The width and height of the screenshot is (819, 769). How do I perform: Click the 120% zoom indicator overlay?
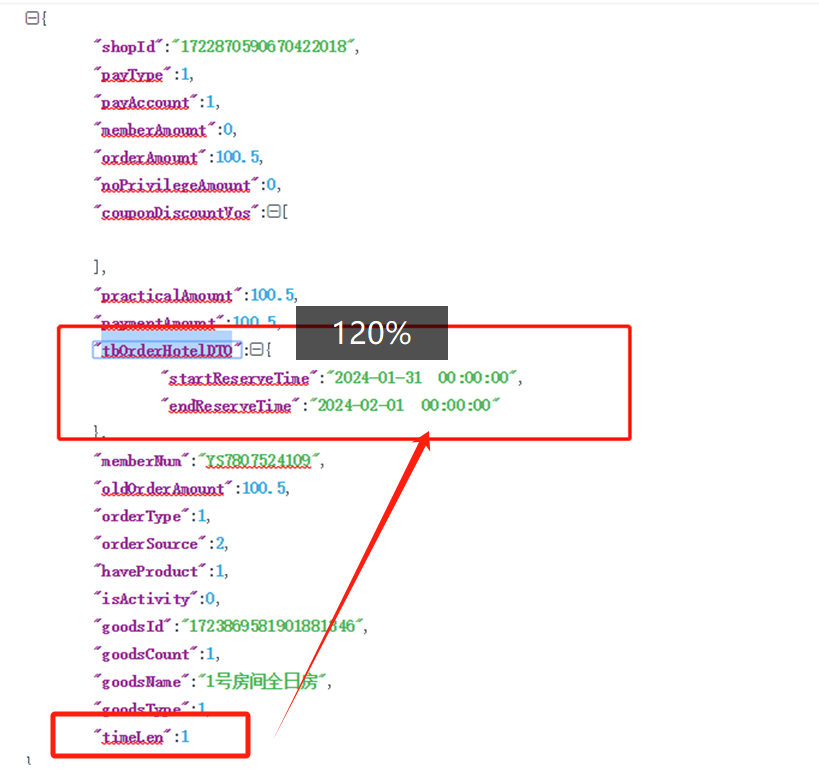point(372,333)
